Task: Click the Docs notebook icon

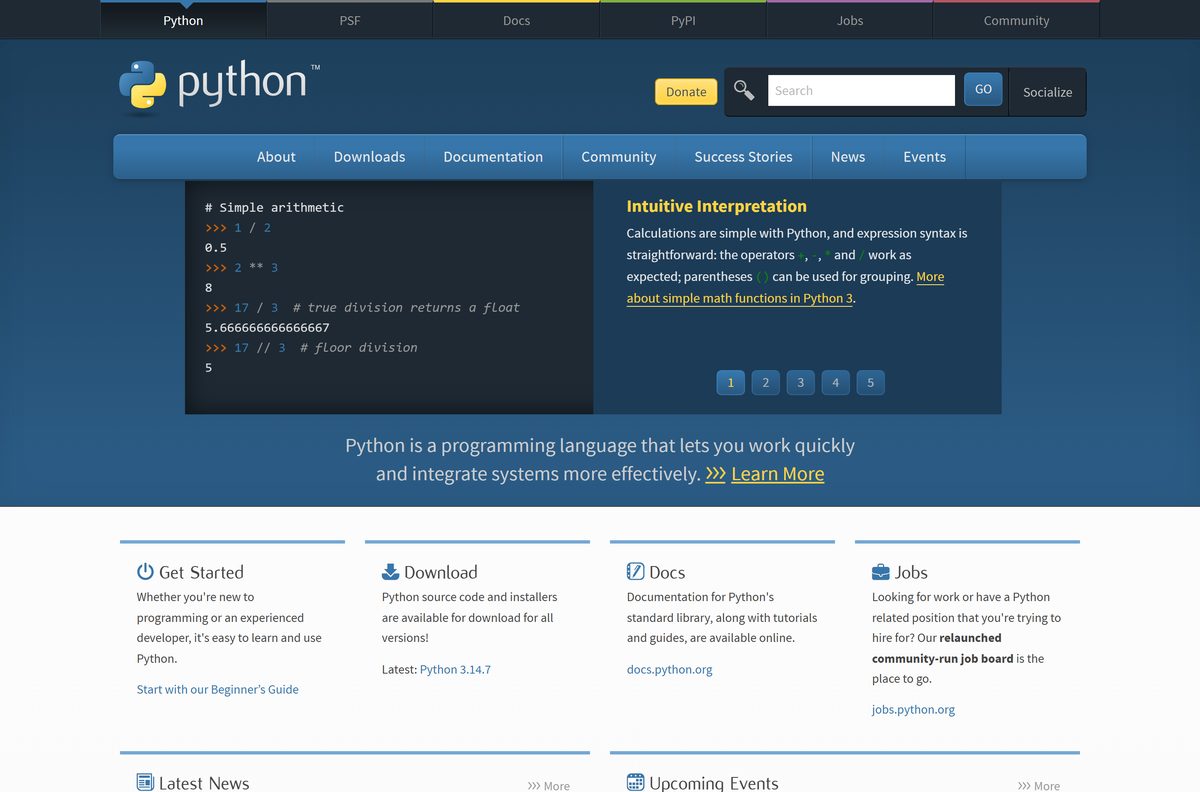Action: [635, 572]
